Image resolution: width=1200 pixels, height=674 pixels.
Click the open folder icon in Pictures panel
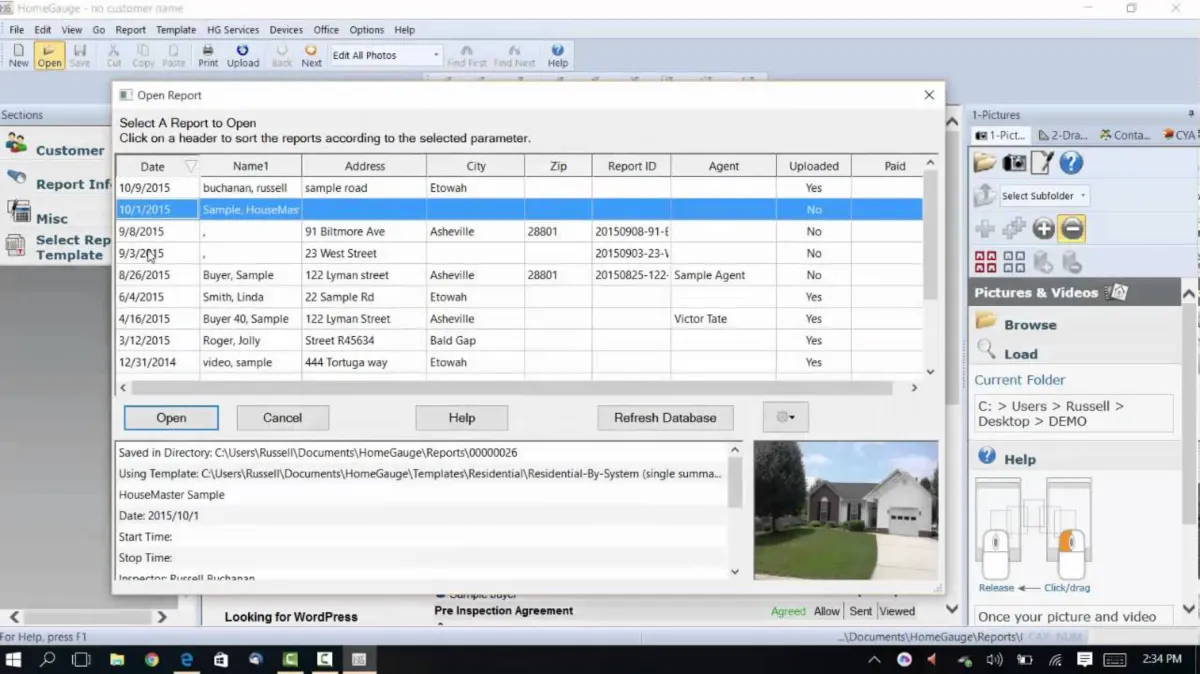click(986, 163)
